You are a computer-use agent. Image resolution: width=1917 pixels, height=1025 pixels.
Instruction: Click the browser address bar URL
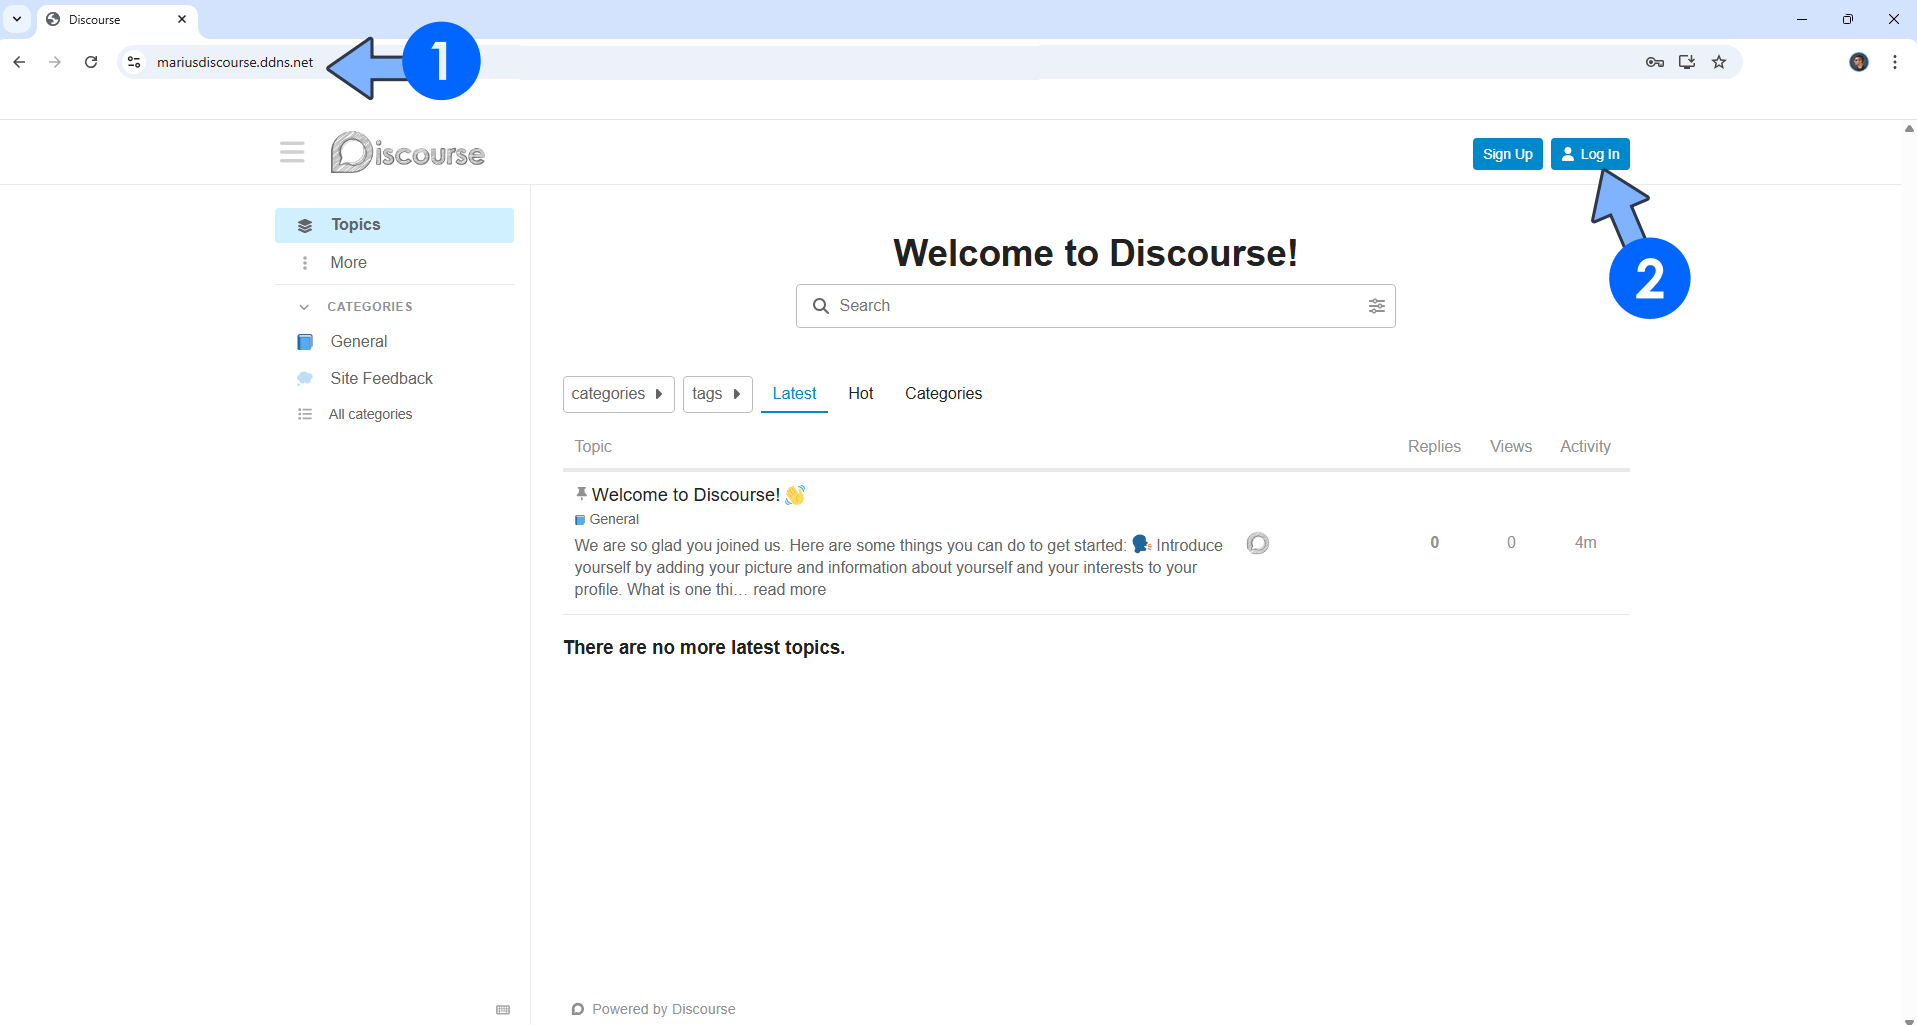pyautogui.click(x=235, y=62)
